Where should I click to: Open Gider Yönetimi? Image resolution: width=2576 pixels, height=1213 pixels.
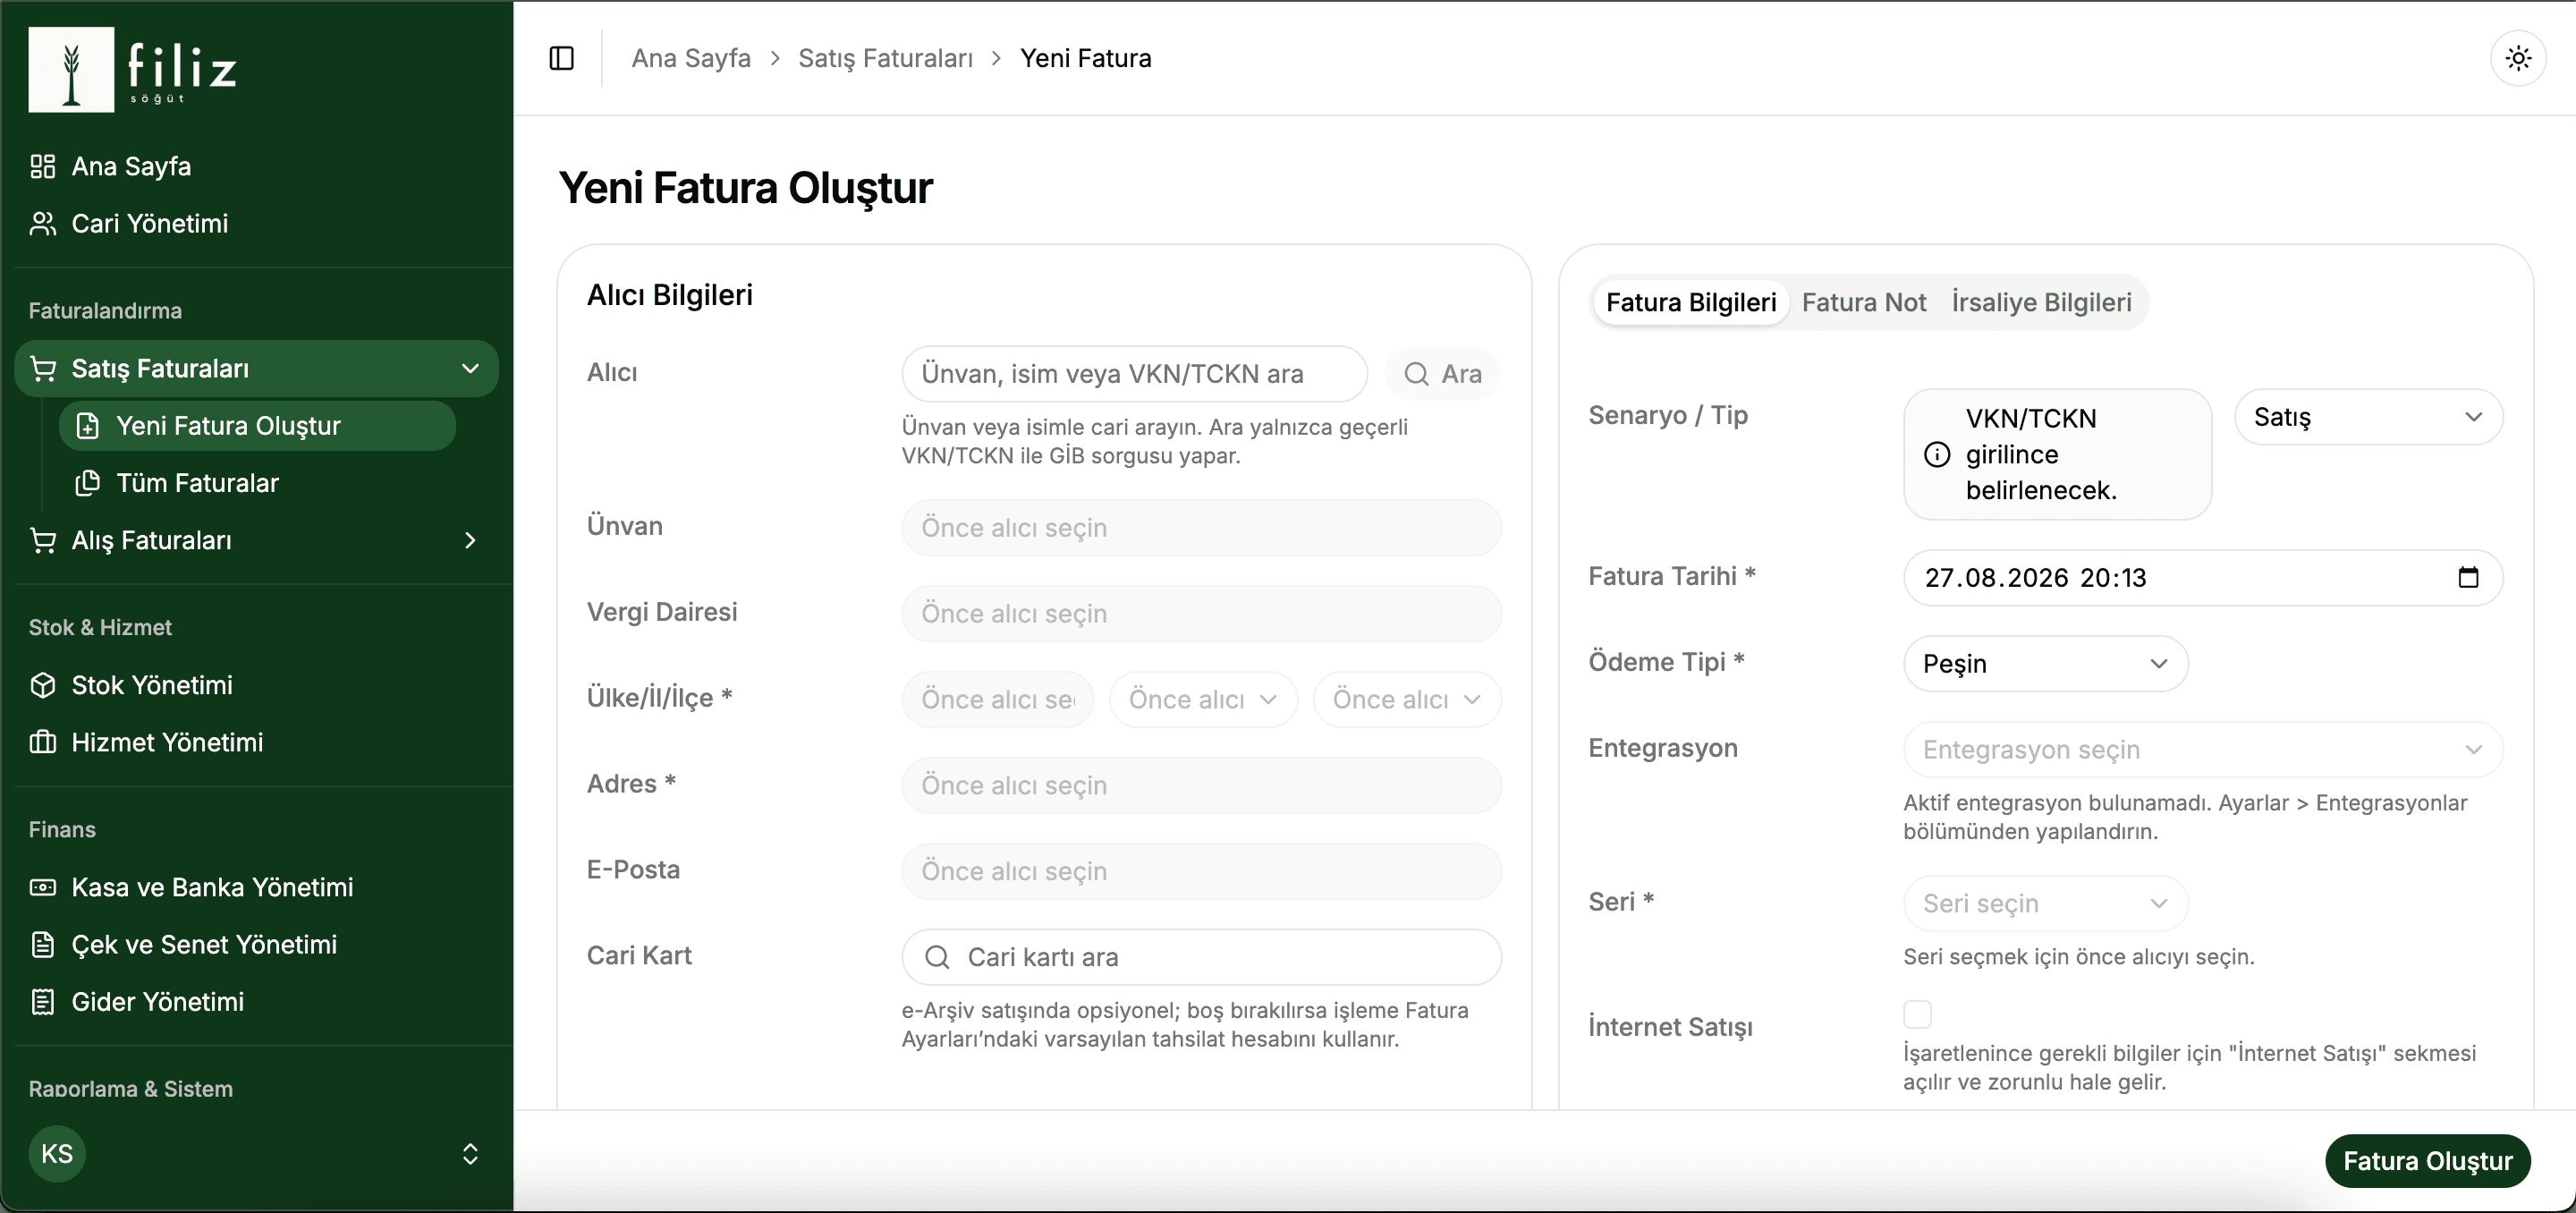(257, 1001)
